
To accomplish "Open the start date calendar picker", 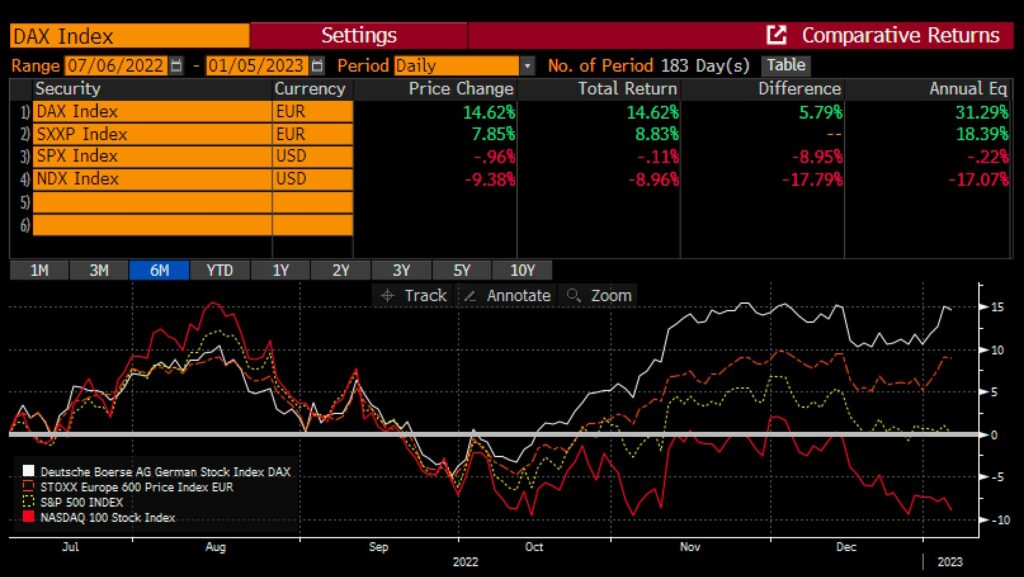I will [x=176, y=66].
